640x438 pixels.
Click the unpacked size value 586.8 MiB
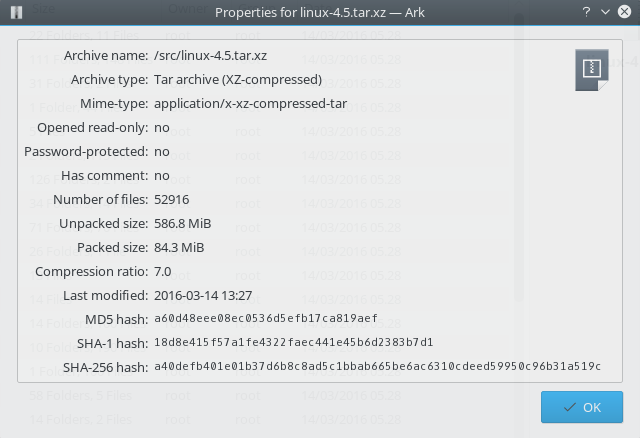coord(182,223)
